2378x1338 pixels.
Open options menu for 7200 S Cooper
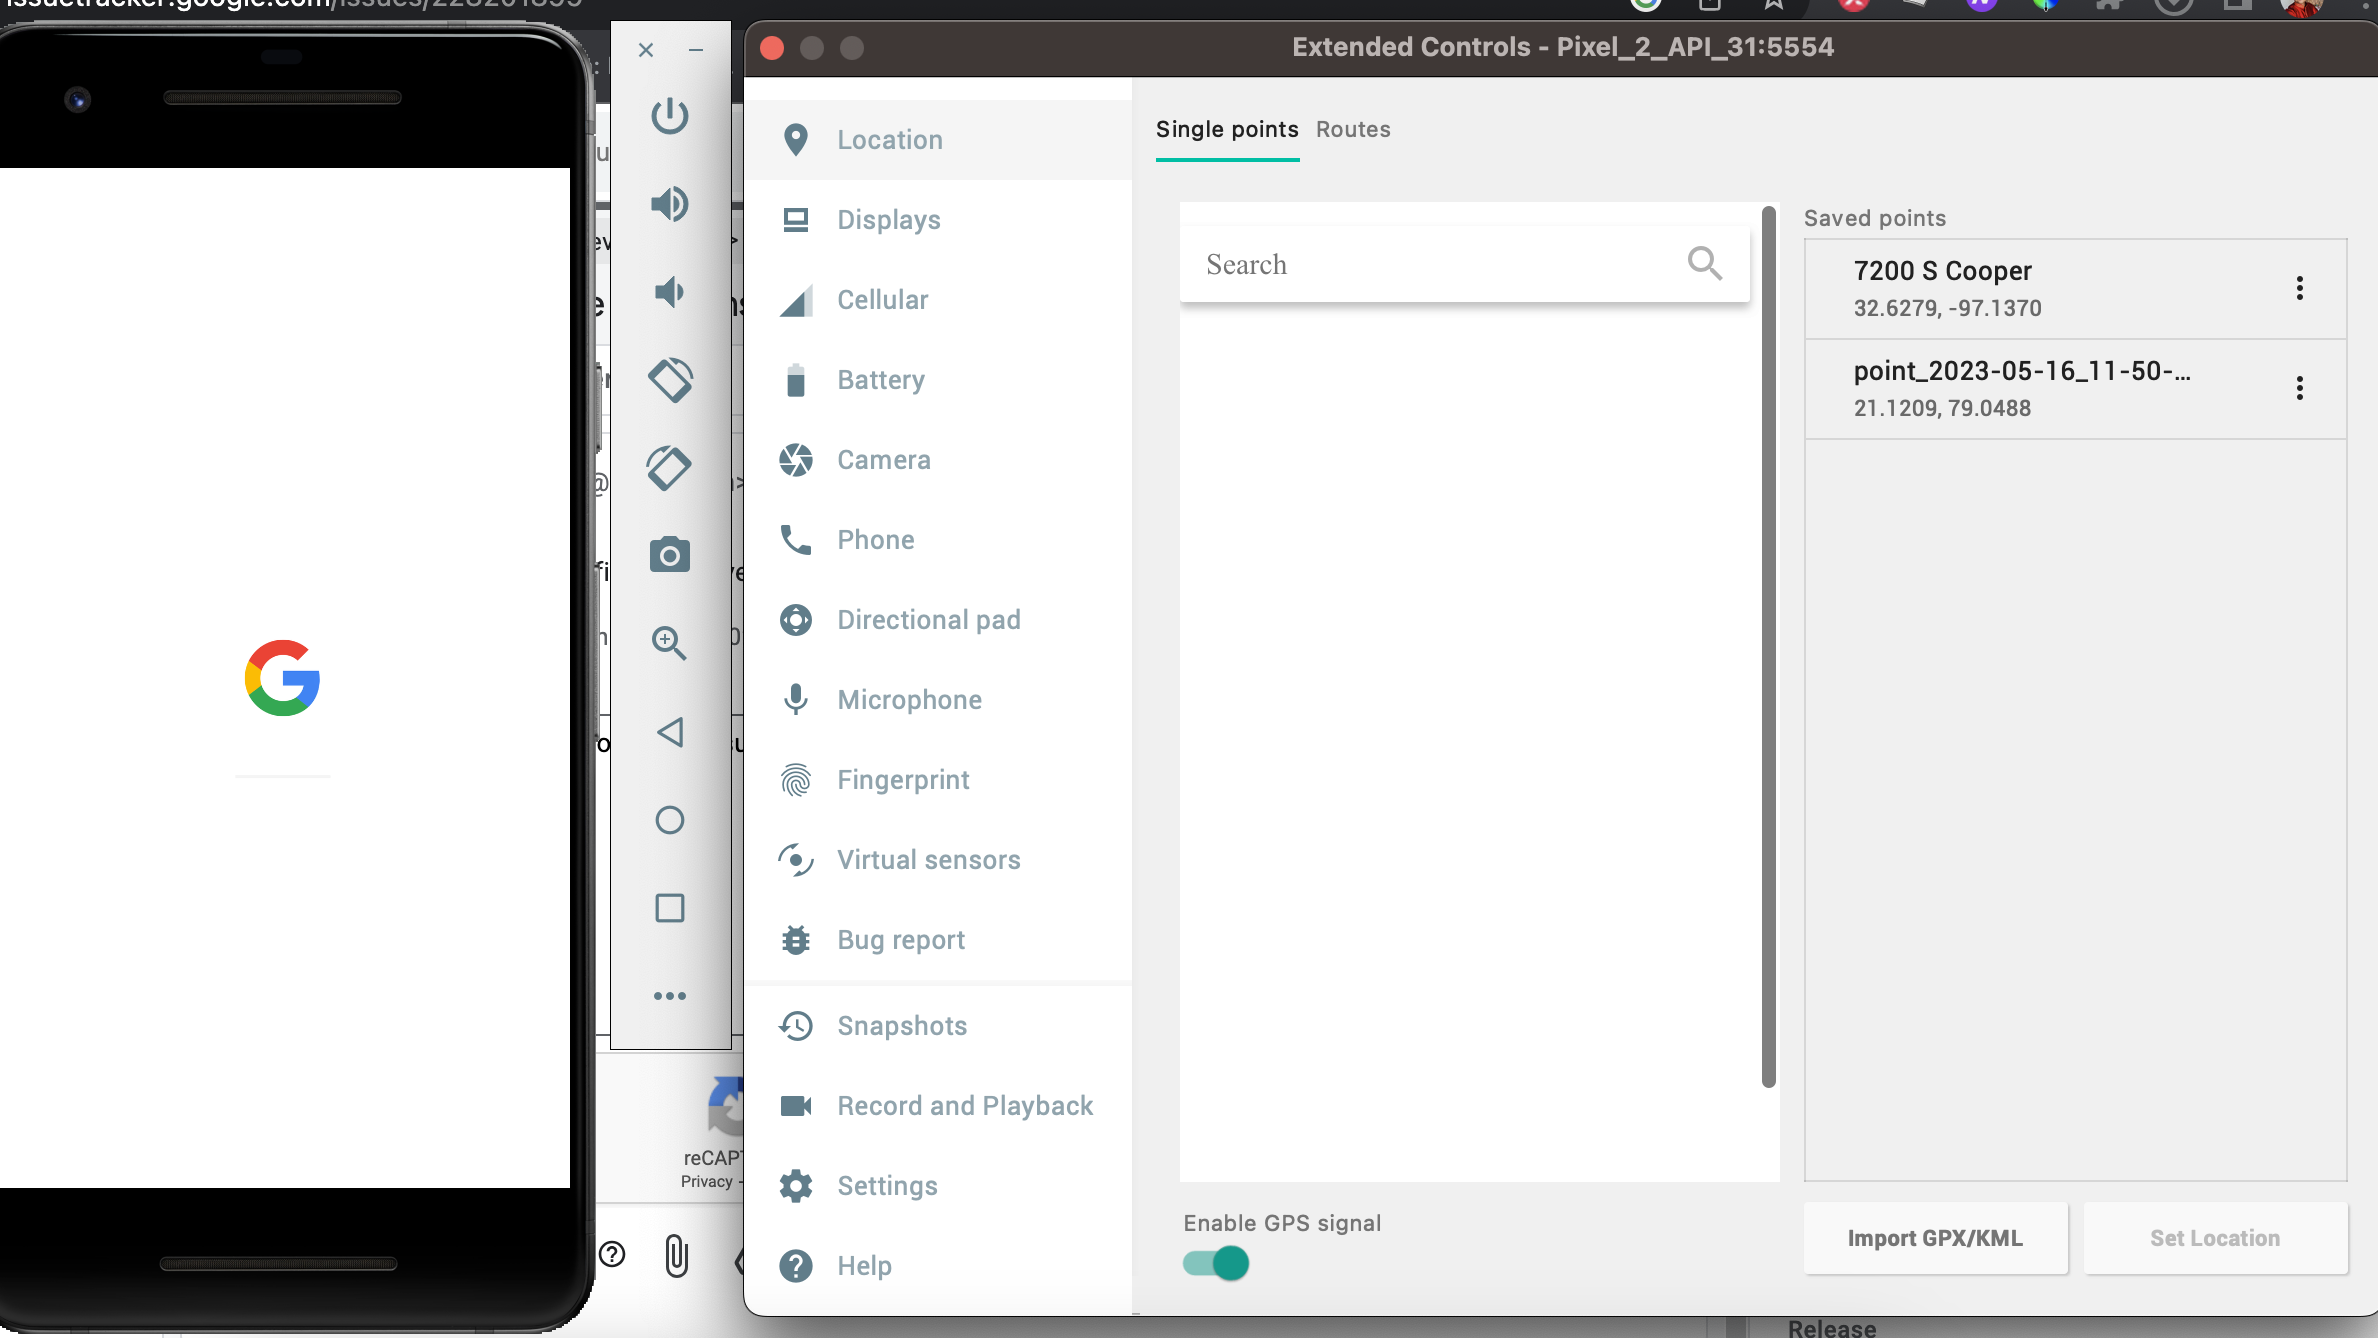pos(2299,289)
